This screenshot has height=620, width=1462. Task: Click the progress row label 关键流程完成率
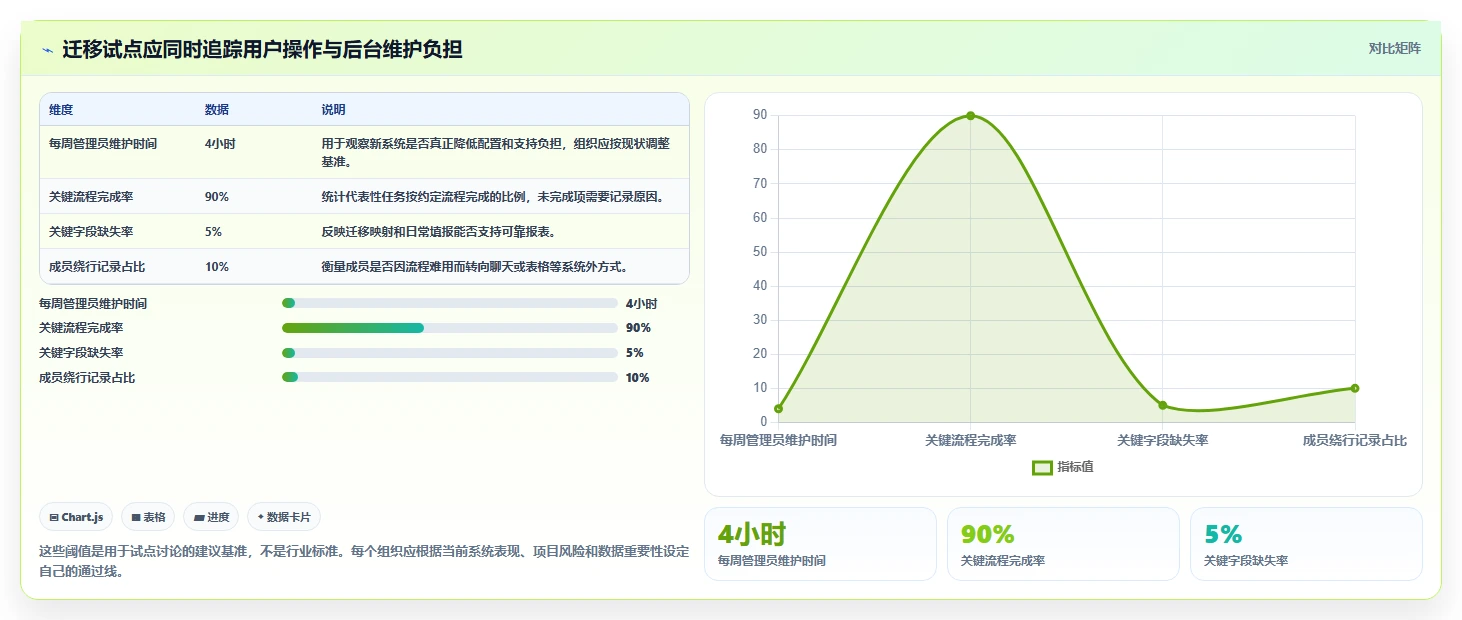click(81, 328)
